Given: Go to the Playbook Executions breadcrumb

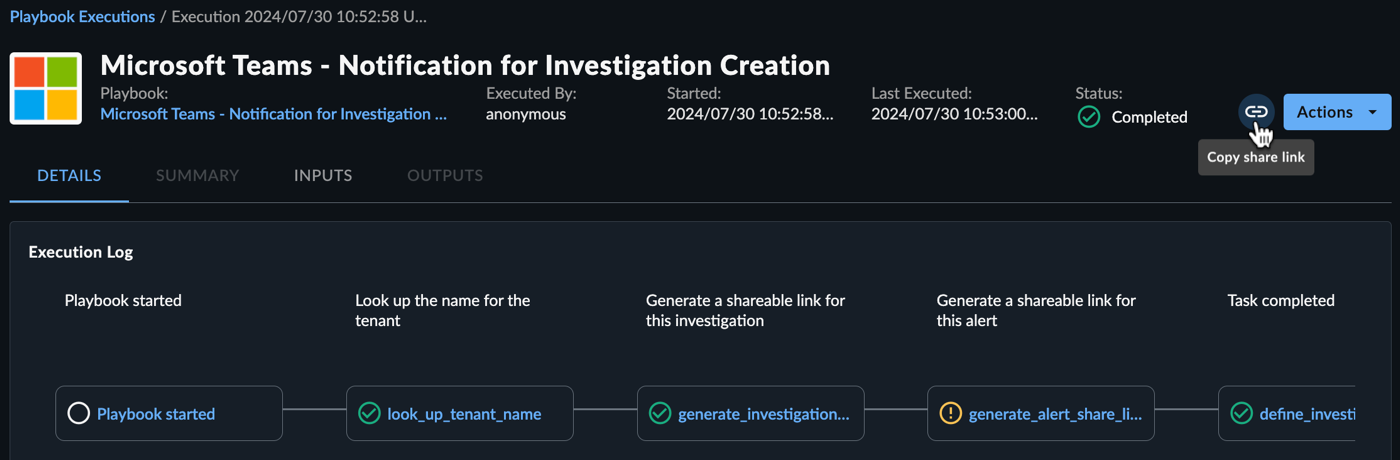Looking at the screenshot, I should coord(82,17).
